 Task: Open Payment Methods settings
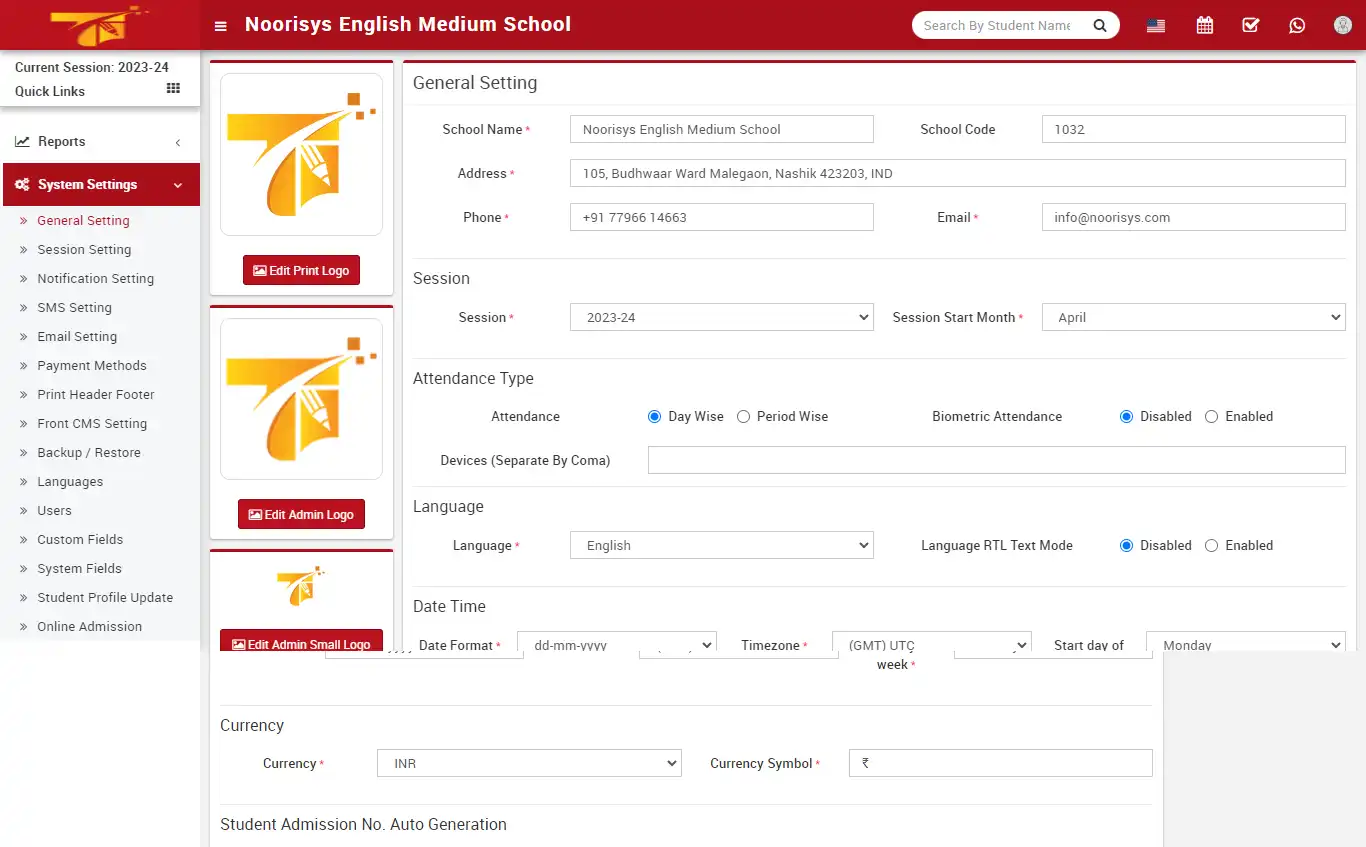point(93,365)
